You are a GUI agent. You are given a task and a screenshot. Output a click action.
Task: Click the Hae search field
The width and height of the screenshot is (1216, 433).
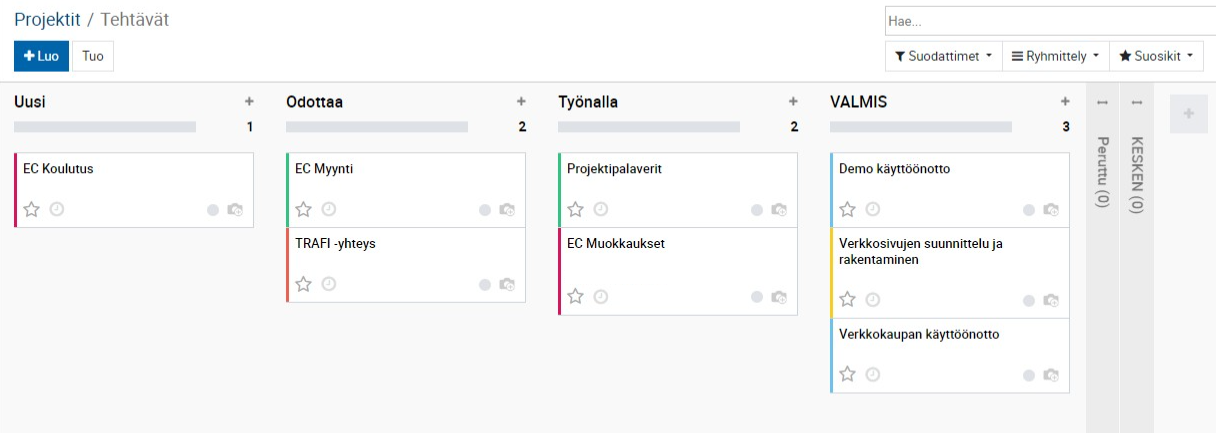[x=1048, y=21]
